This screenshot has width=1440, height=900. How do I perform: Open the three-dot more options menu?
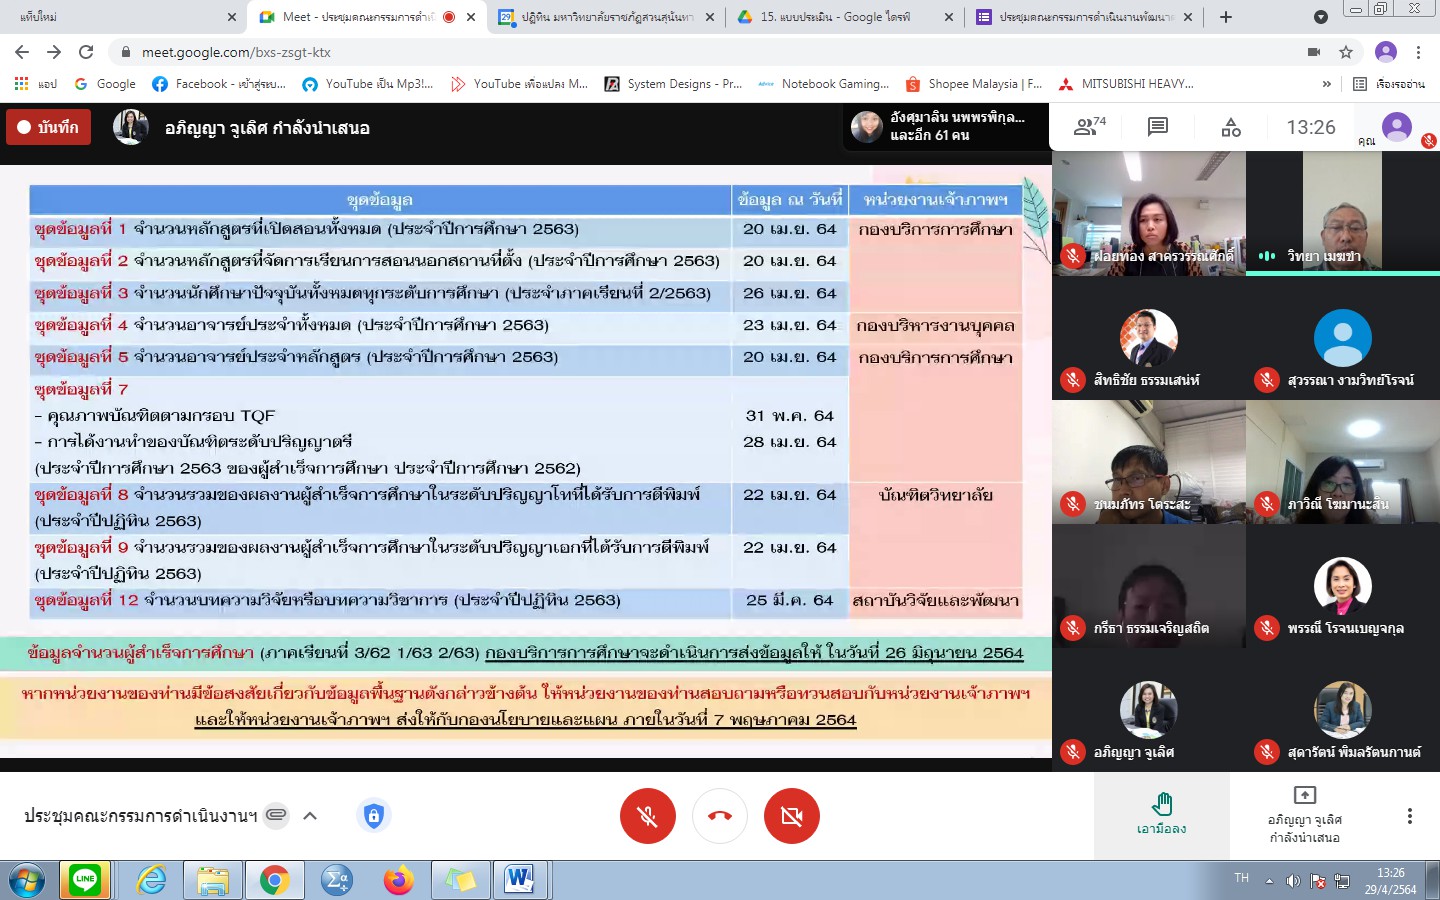[x=1410, y=816]
